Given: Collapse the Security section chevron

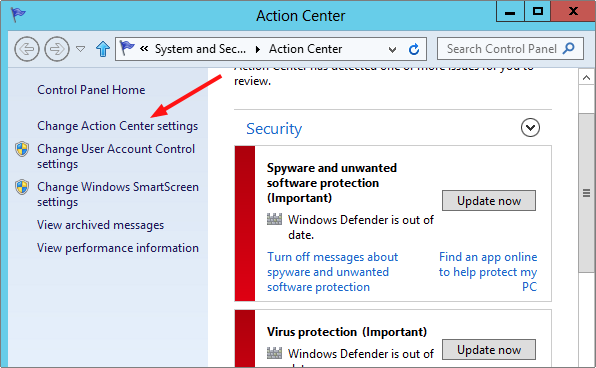Looking at the screenshot, I should [x=530, y=127].
